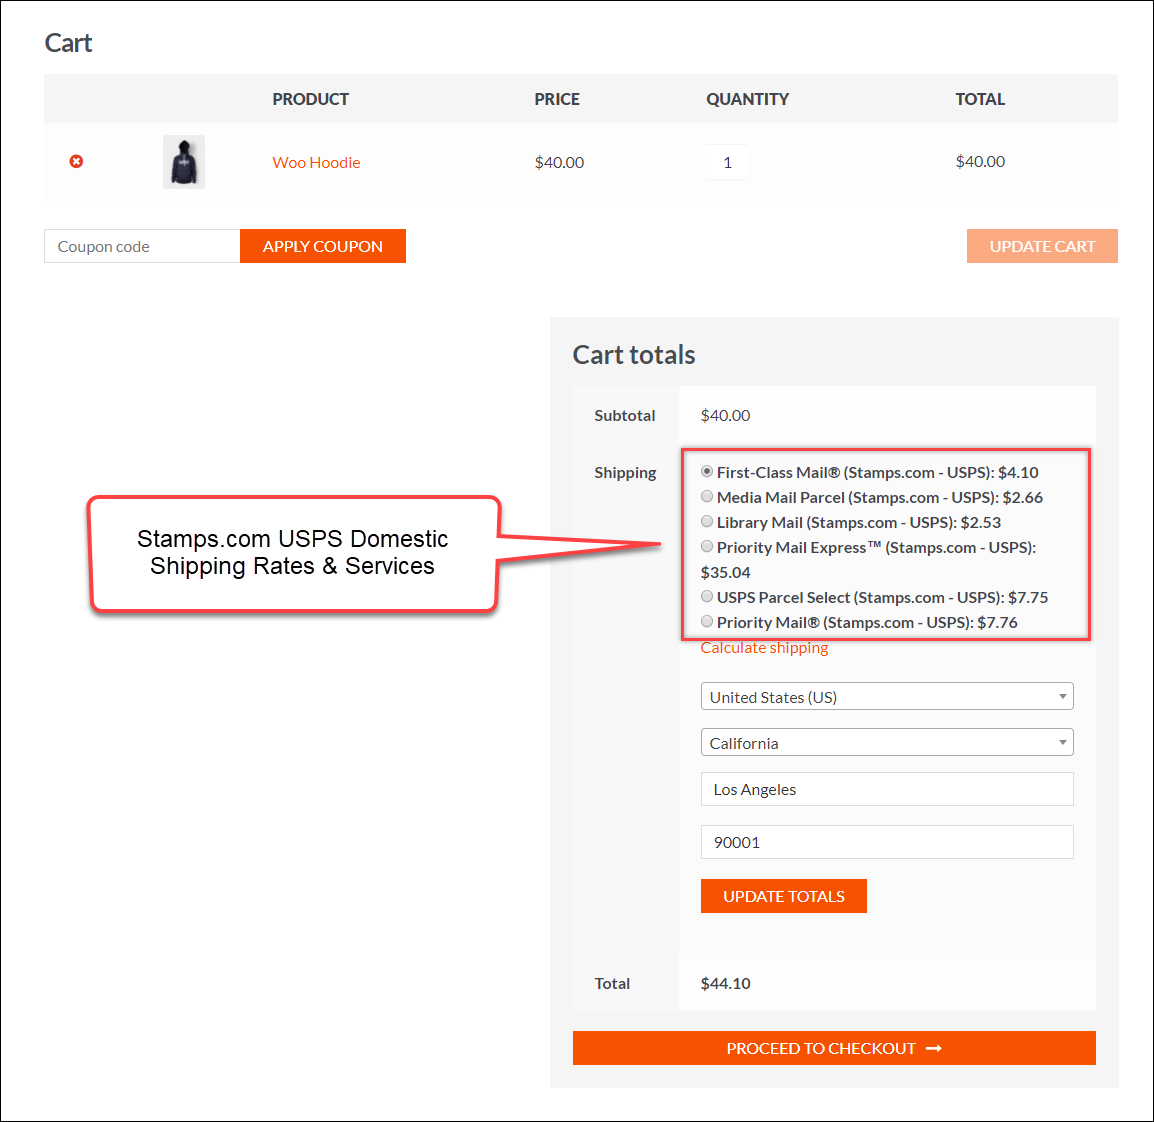Click the Update Cart button
1154x1122 pixels.
tap(1042, 246)
